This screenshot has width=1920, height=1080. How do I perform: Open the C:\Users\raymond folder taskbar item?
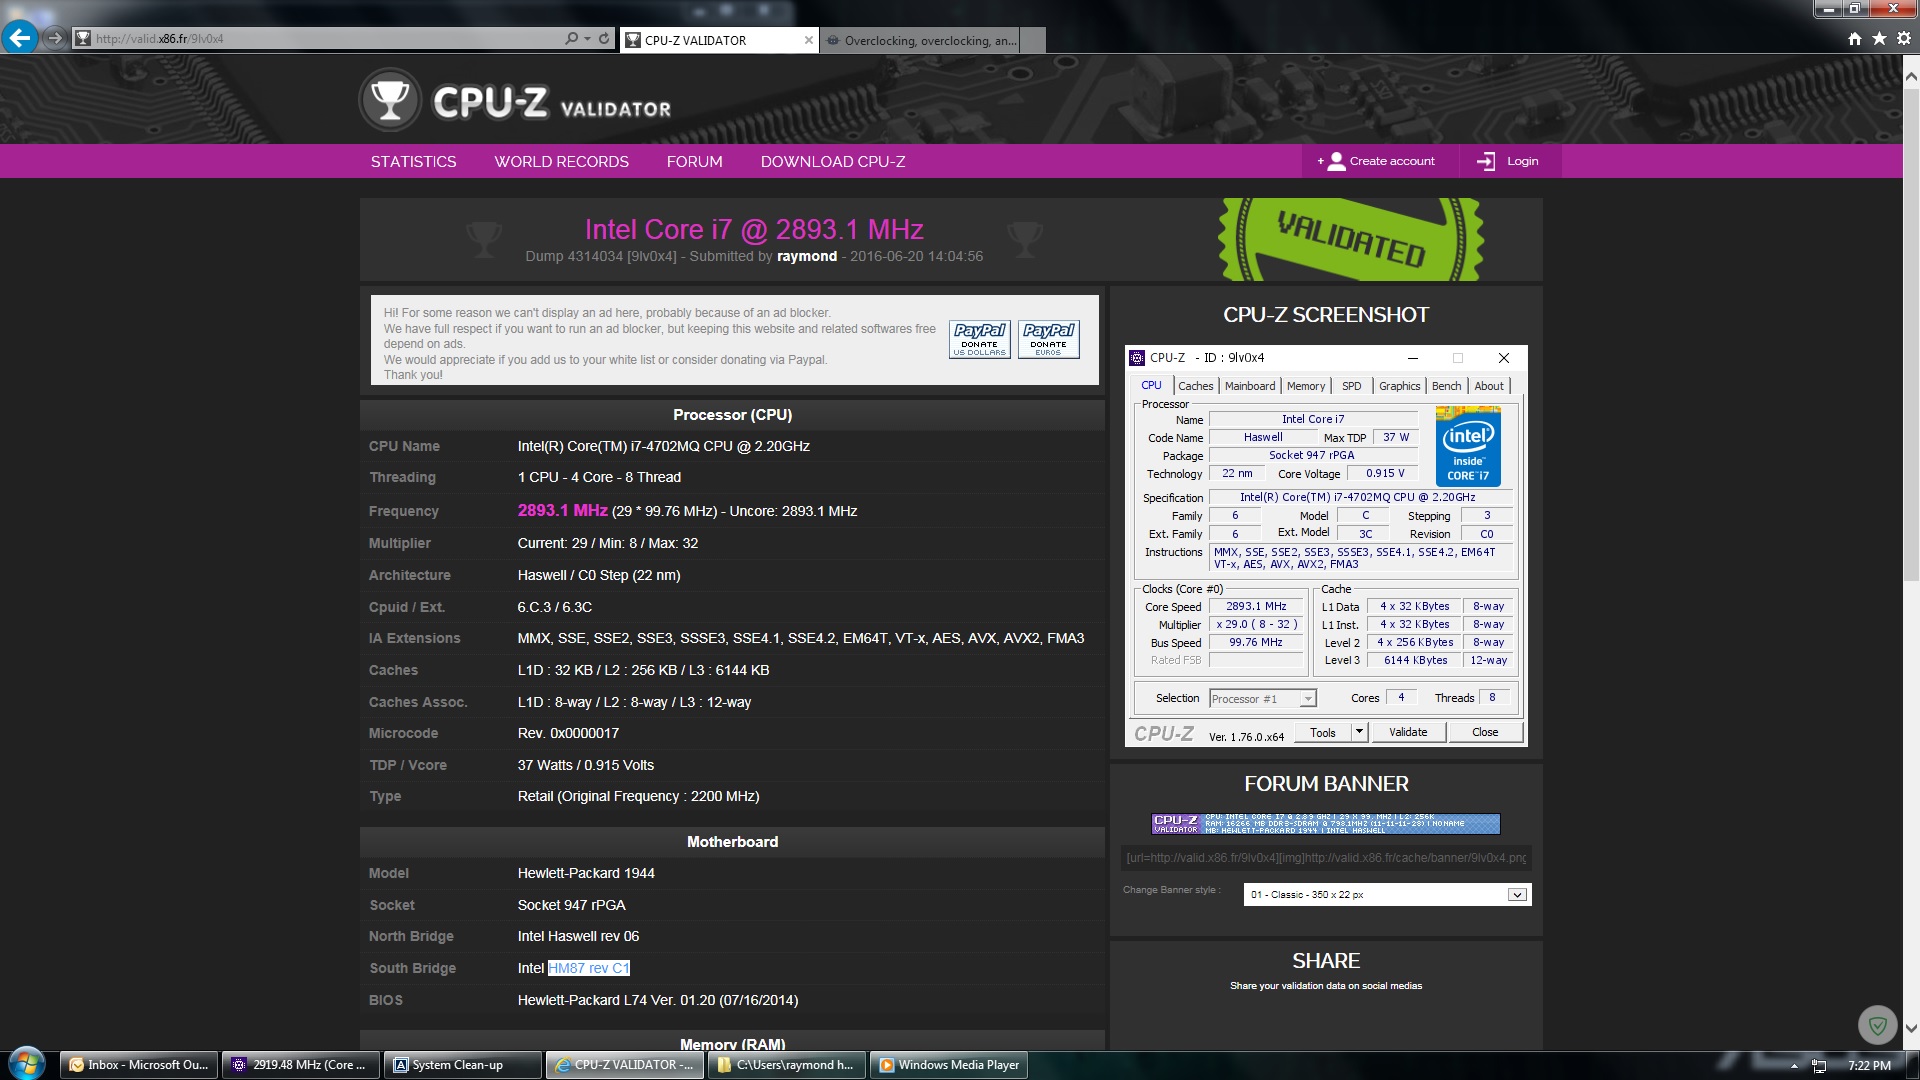point(787,1065)
